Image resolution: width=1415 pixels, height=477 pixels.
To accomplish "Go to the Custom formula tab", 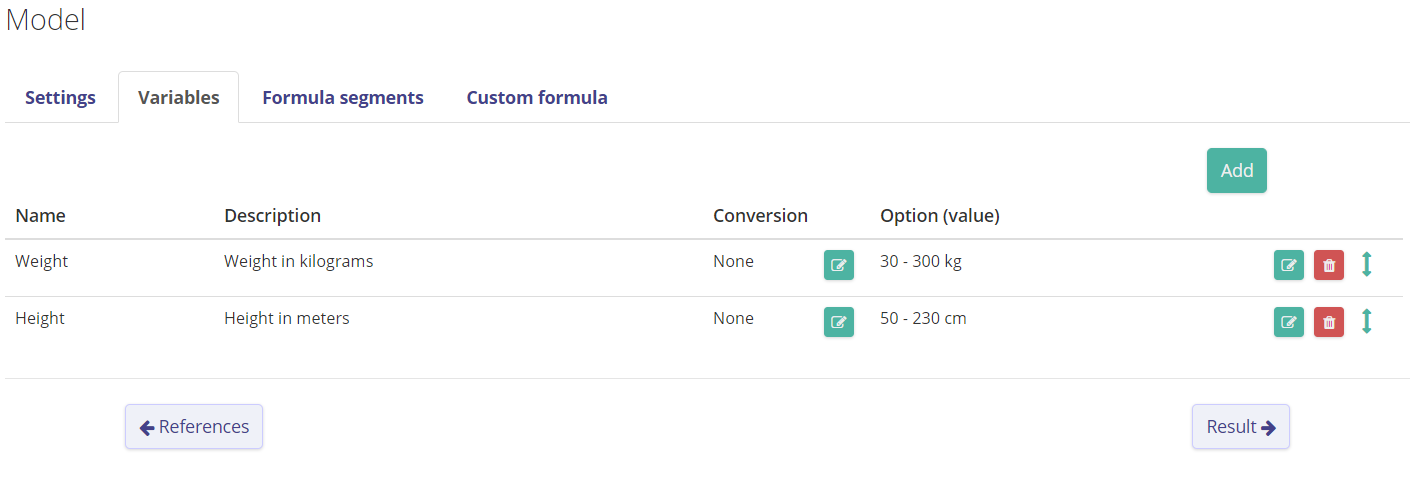I will (x=537, y=98).
